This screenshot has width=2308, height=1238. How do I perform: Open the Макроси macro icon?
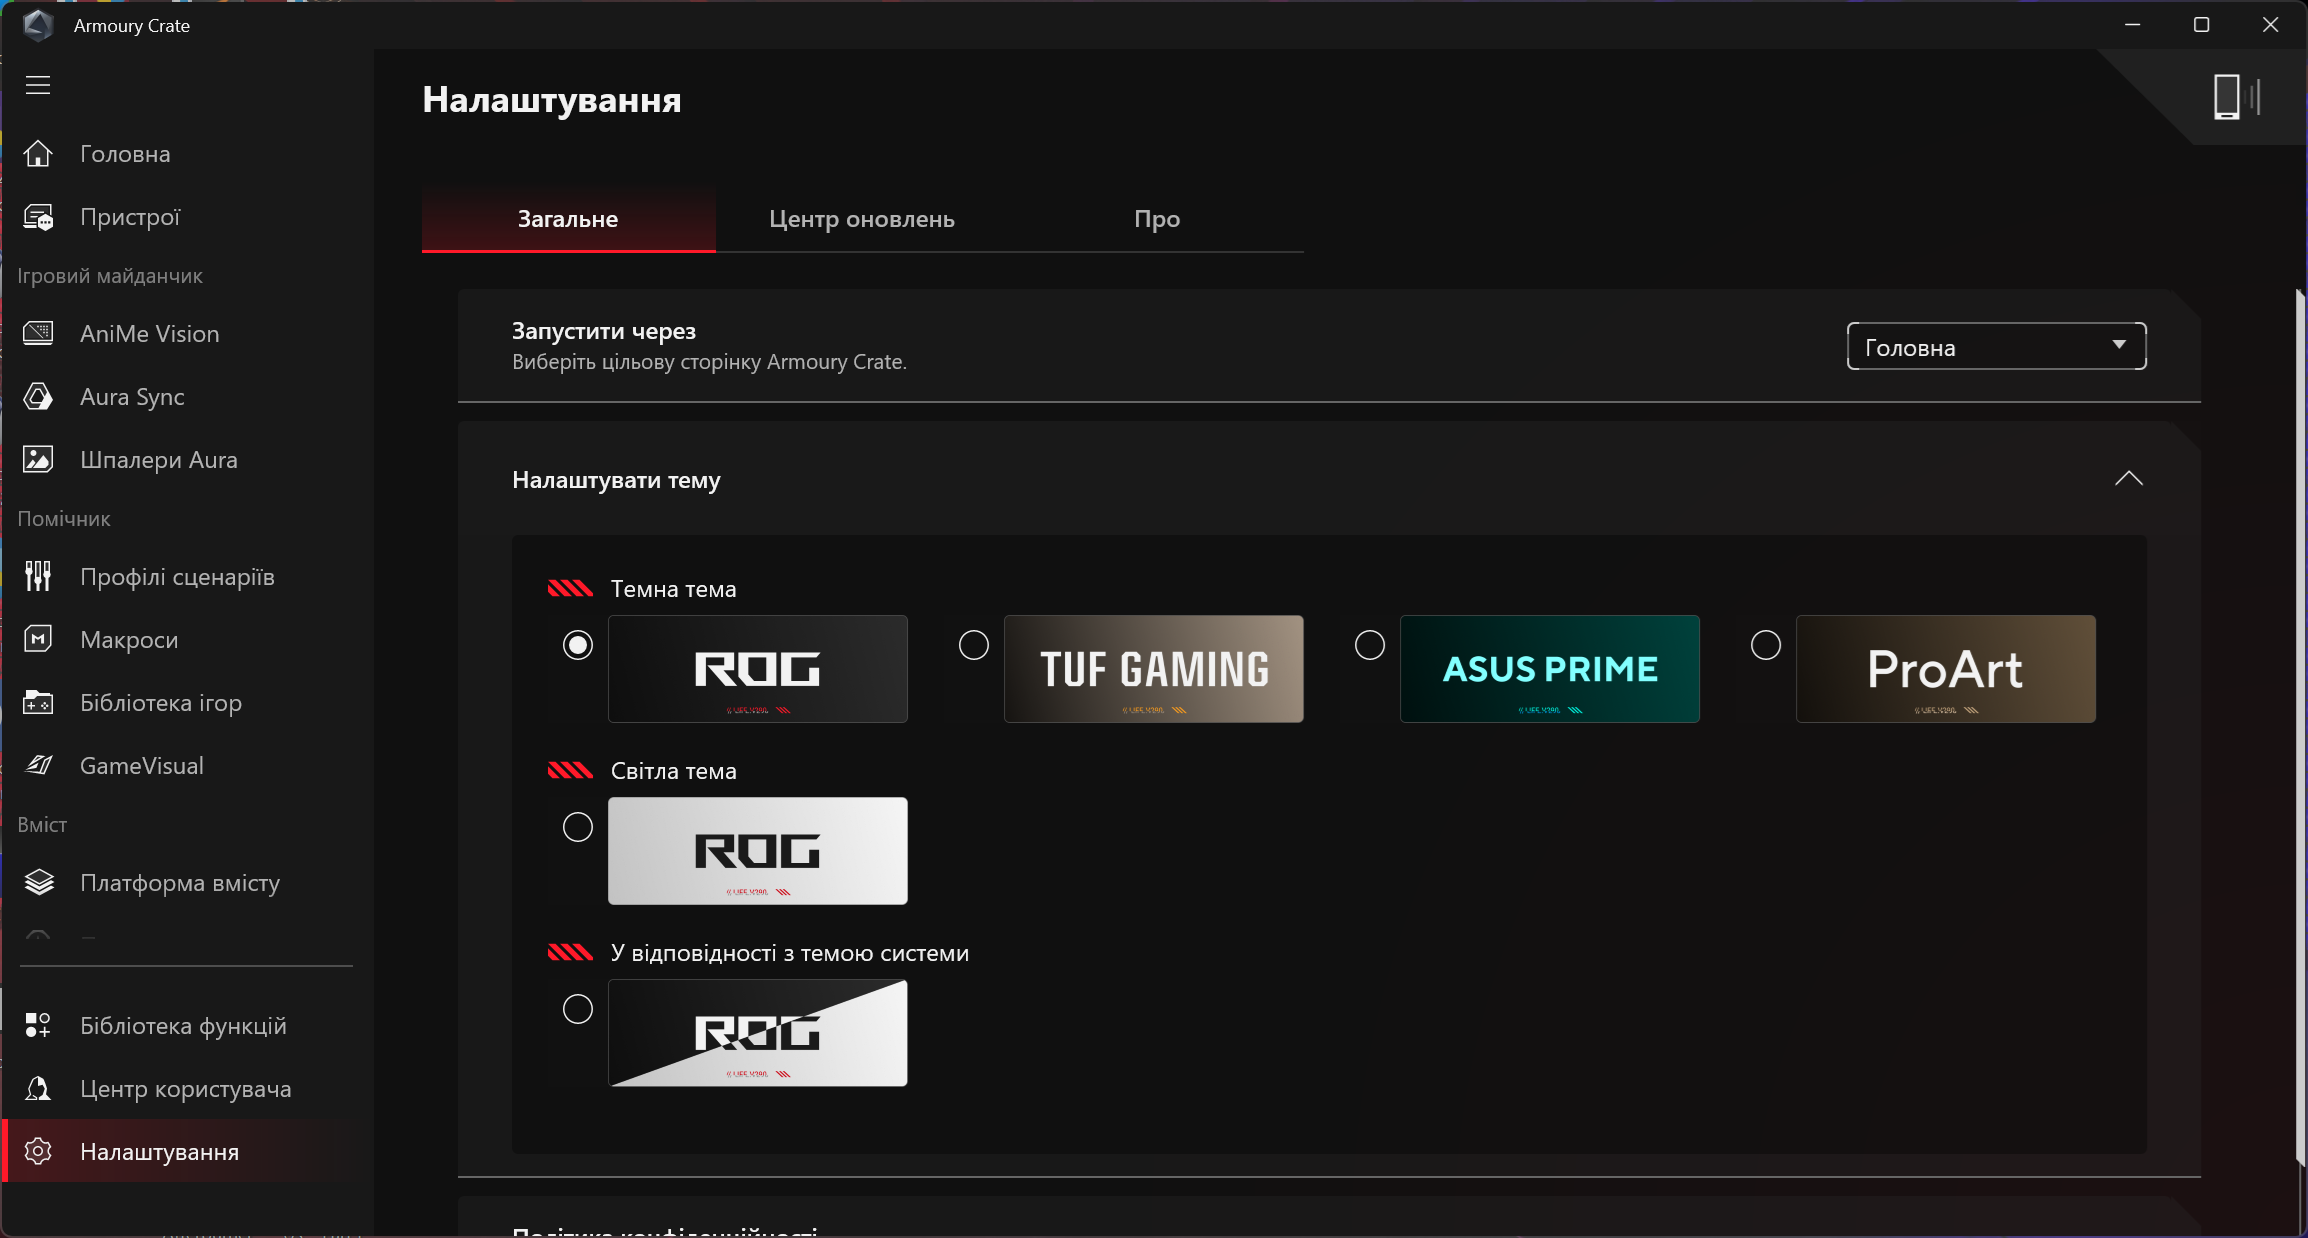[x=38, y=640]
